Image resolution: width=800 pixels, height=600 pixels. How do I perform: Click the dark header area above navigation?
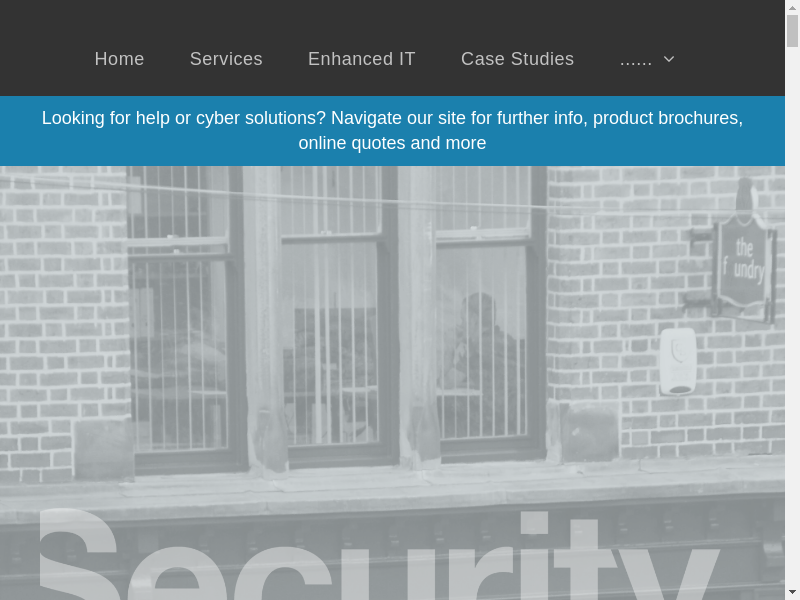tap(392, 18)
